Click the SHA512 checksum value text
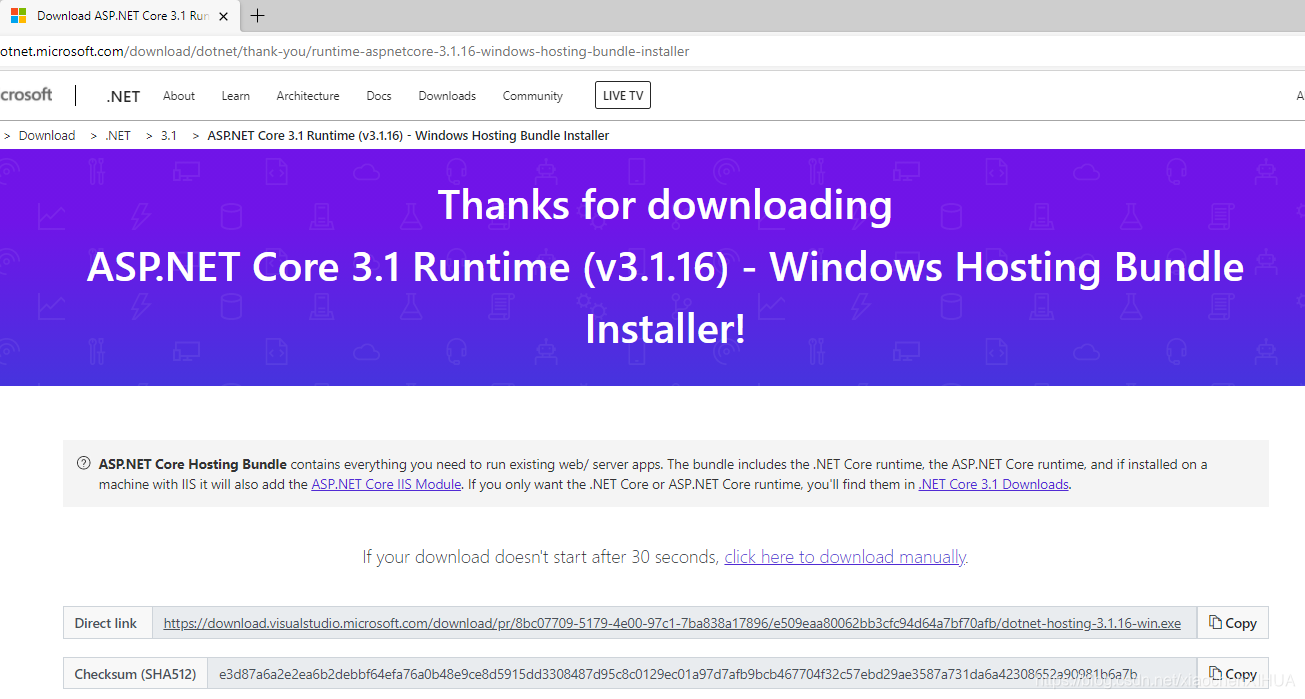This screenshot has width=1305, height=699. pyautogui.click(x=678, y=674)
